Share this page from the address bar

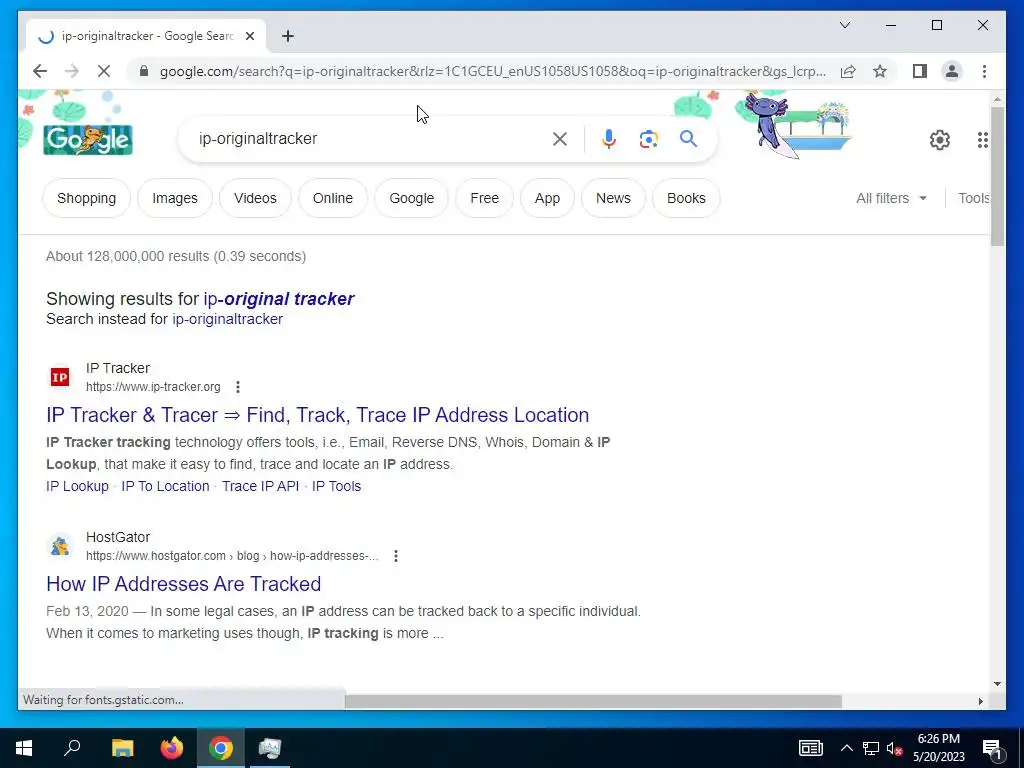point(848,71)
